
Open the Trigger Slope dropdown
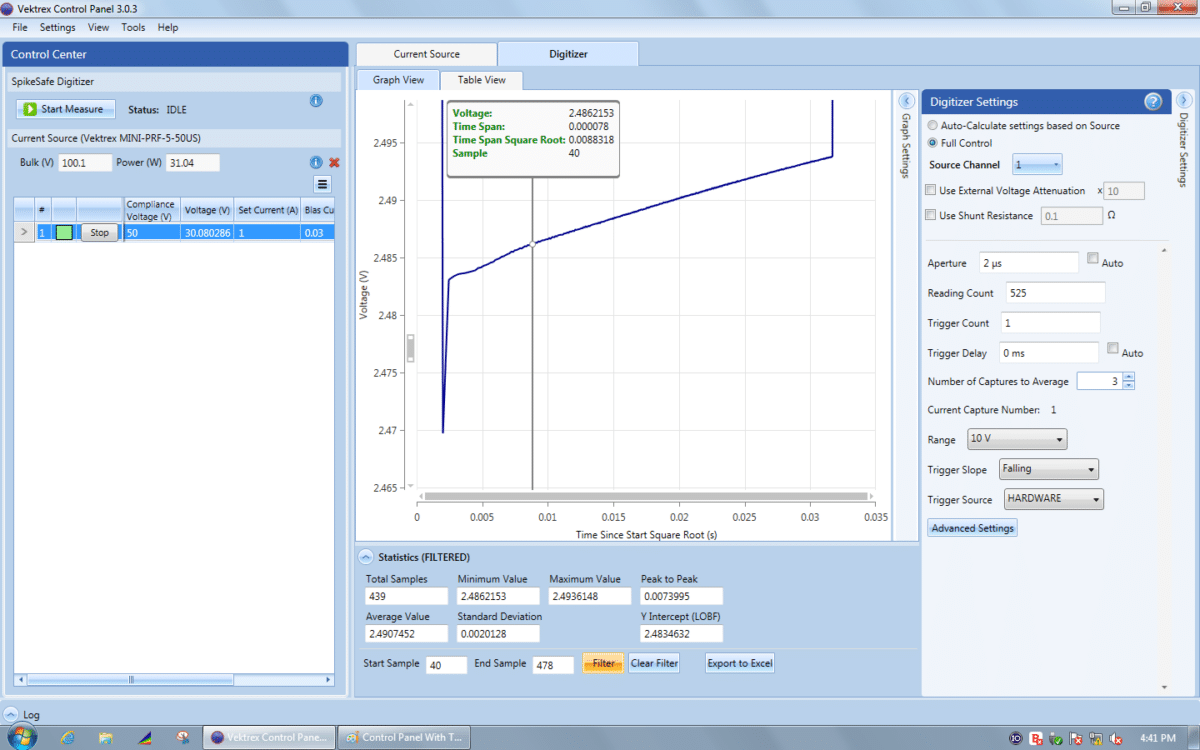click(1048, 469)
